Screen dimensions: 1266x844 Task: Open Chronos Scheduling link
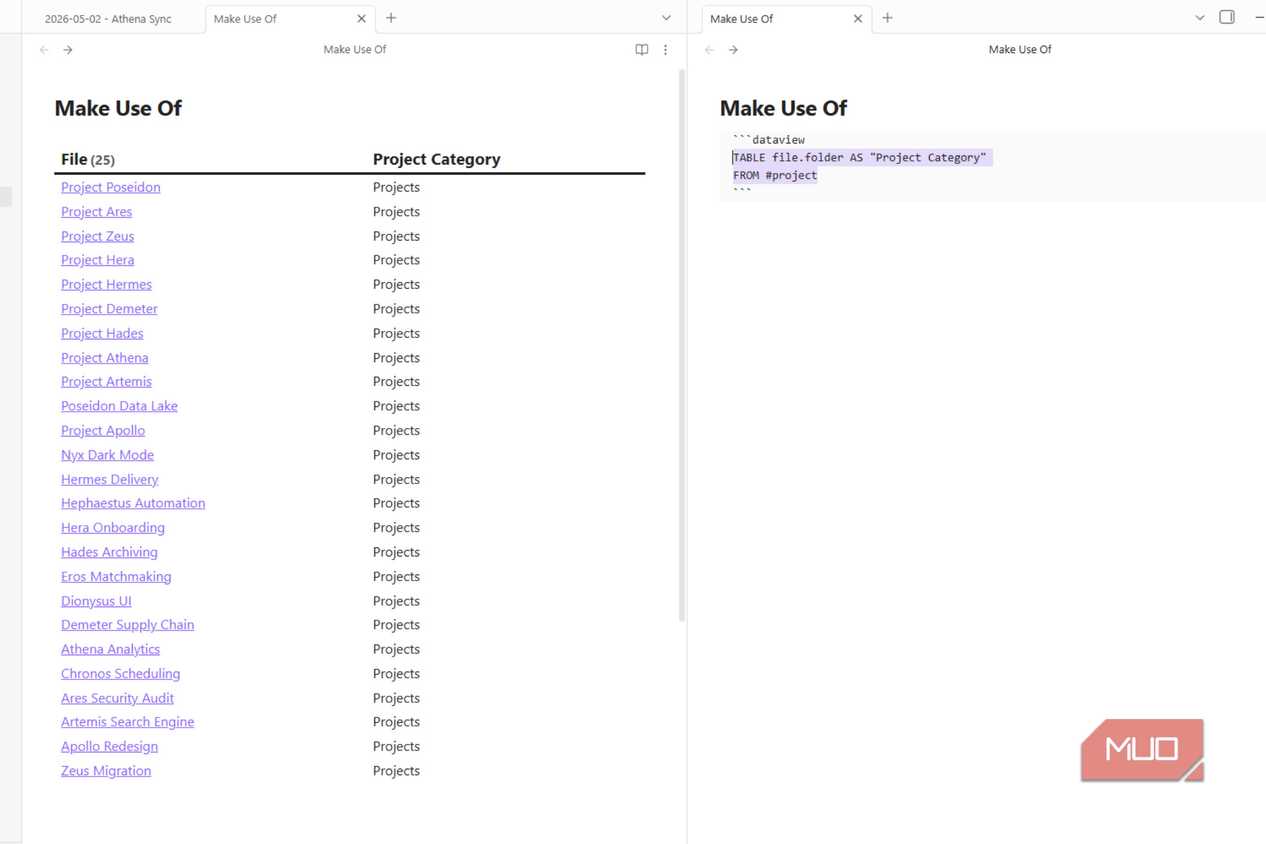tap(120, 674)
